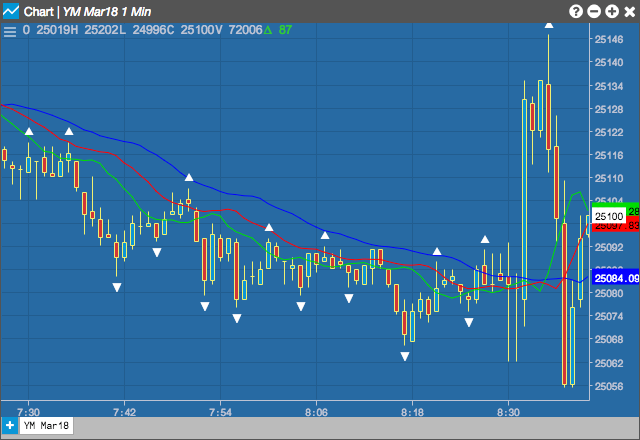Click the white 25100 last price label
Screen dimensions: 640x440
click(609, 216)
